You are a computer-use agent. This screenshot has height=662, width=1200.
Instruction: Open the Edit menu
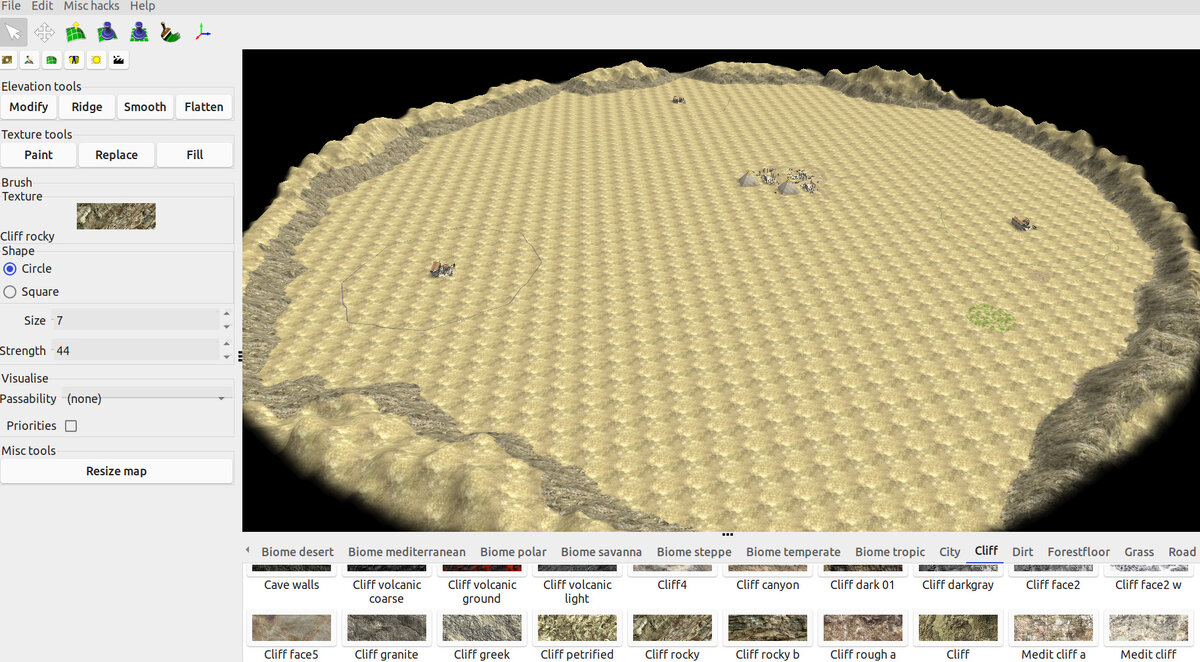[x=42, y=6]
